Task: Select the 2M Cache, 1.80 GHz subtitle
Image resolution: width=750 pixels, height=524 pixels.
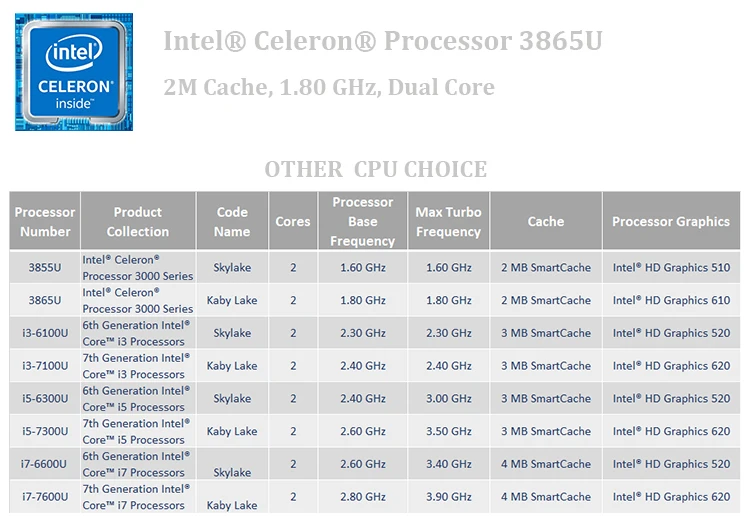Action: pyautogui.click(x=329, y=87)
